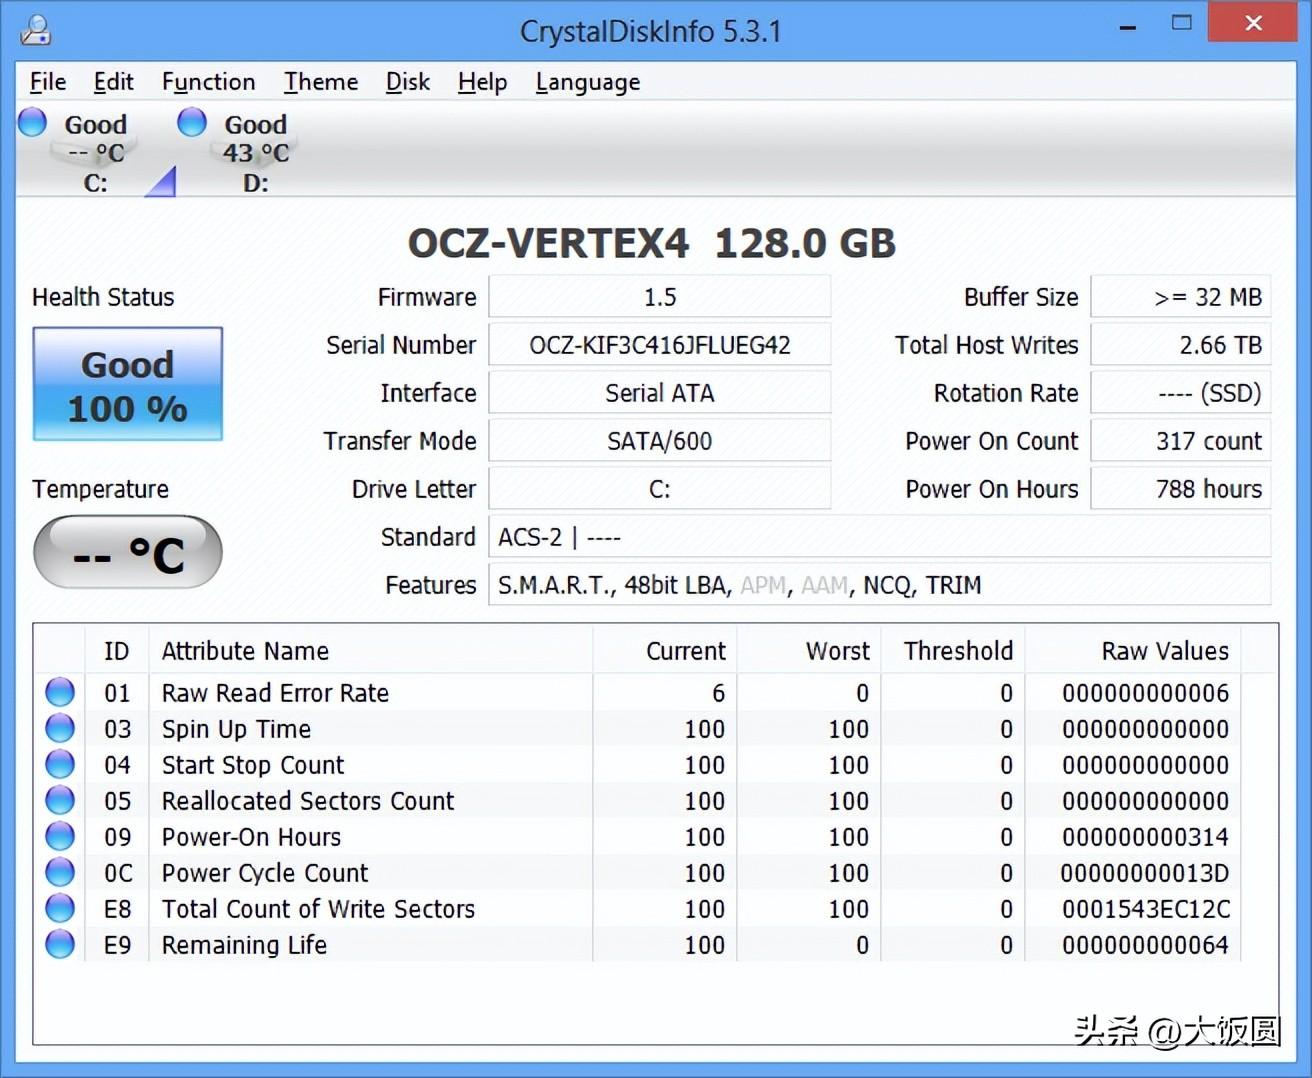
Task: Click the Good 100 % health status button
Action: coord(128,385)
